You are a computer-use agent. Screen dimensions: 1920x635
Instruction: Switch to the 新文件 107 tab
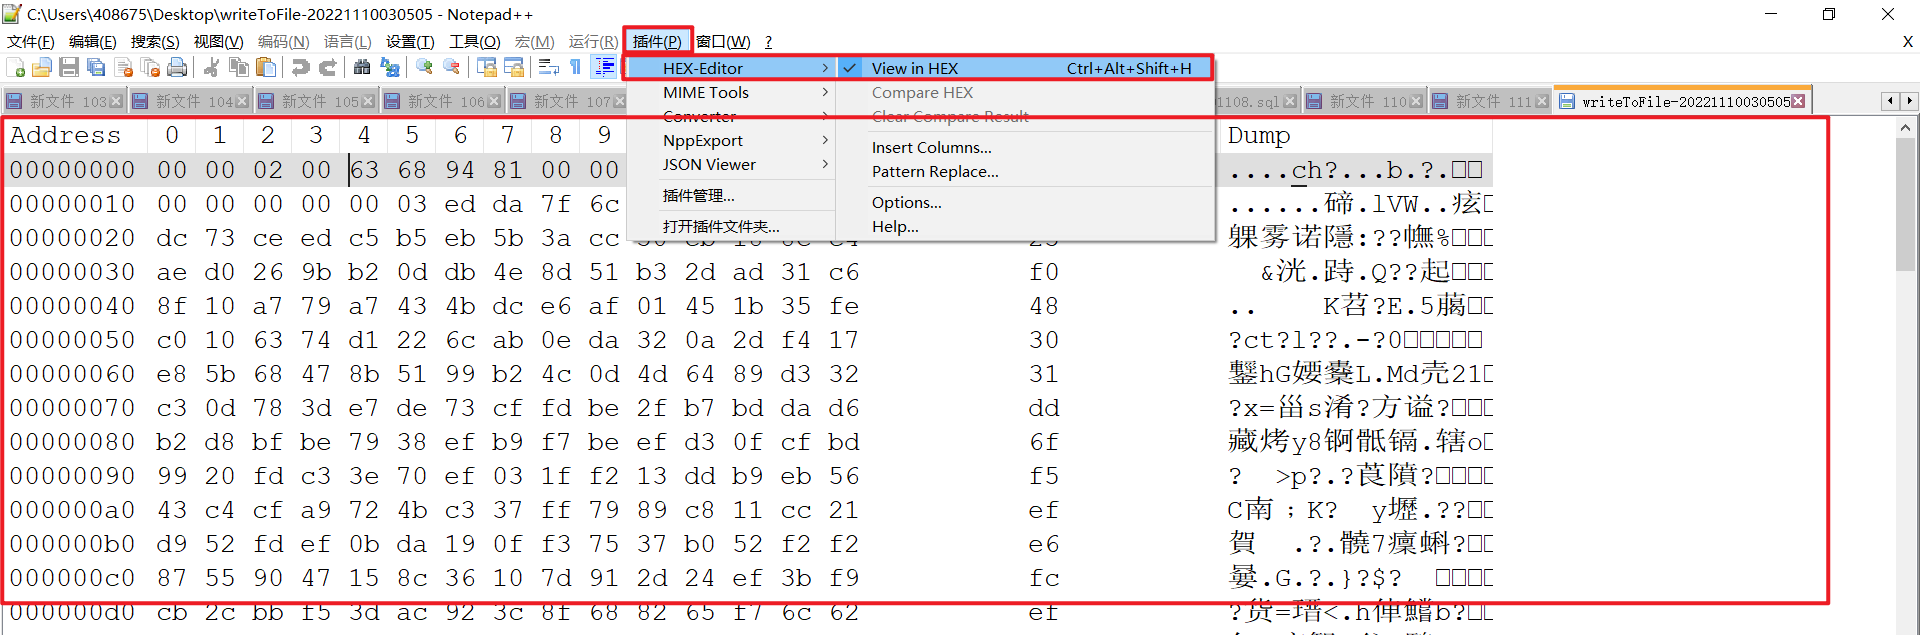click(x=568, y=102)
